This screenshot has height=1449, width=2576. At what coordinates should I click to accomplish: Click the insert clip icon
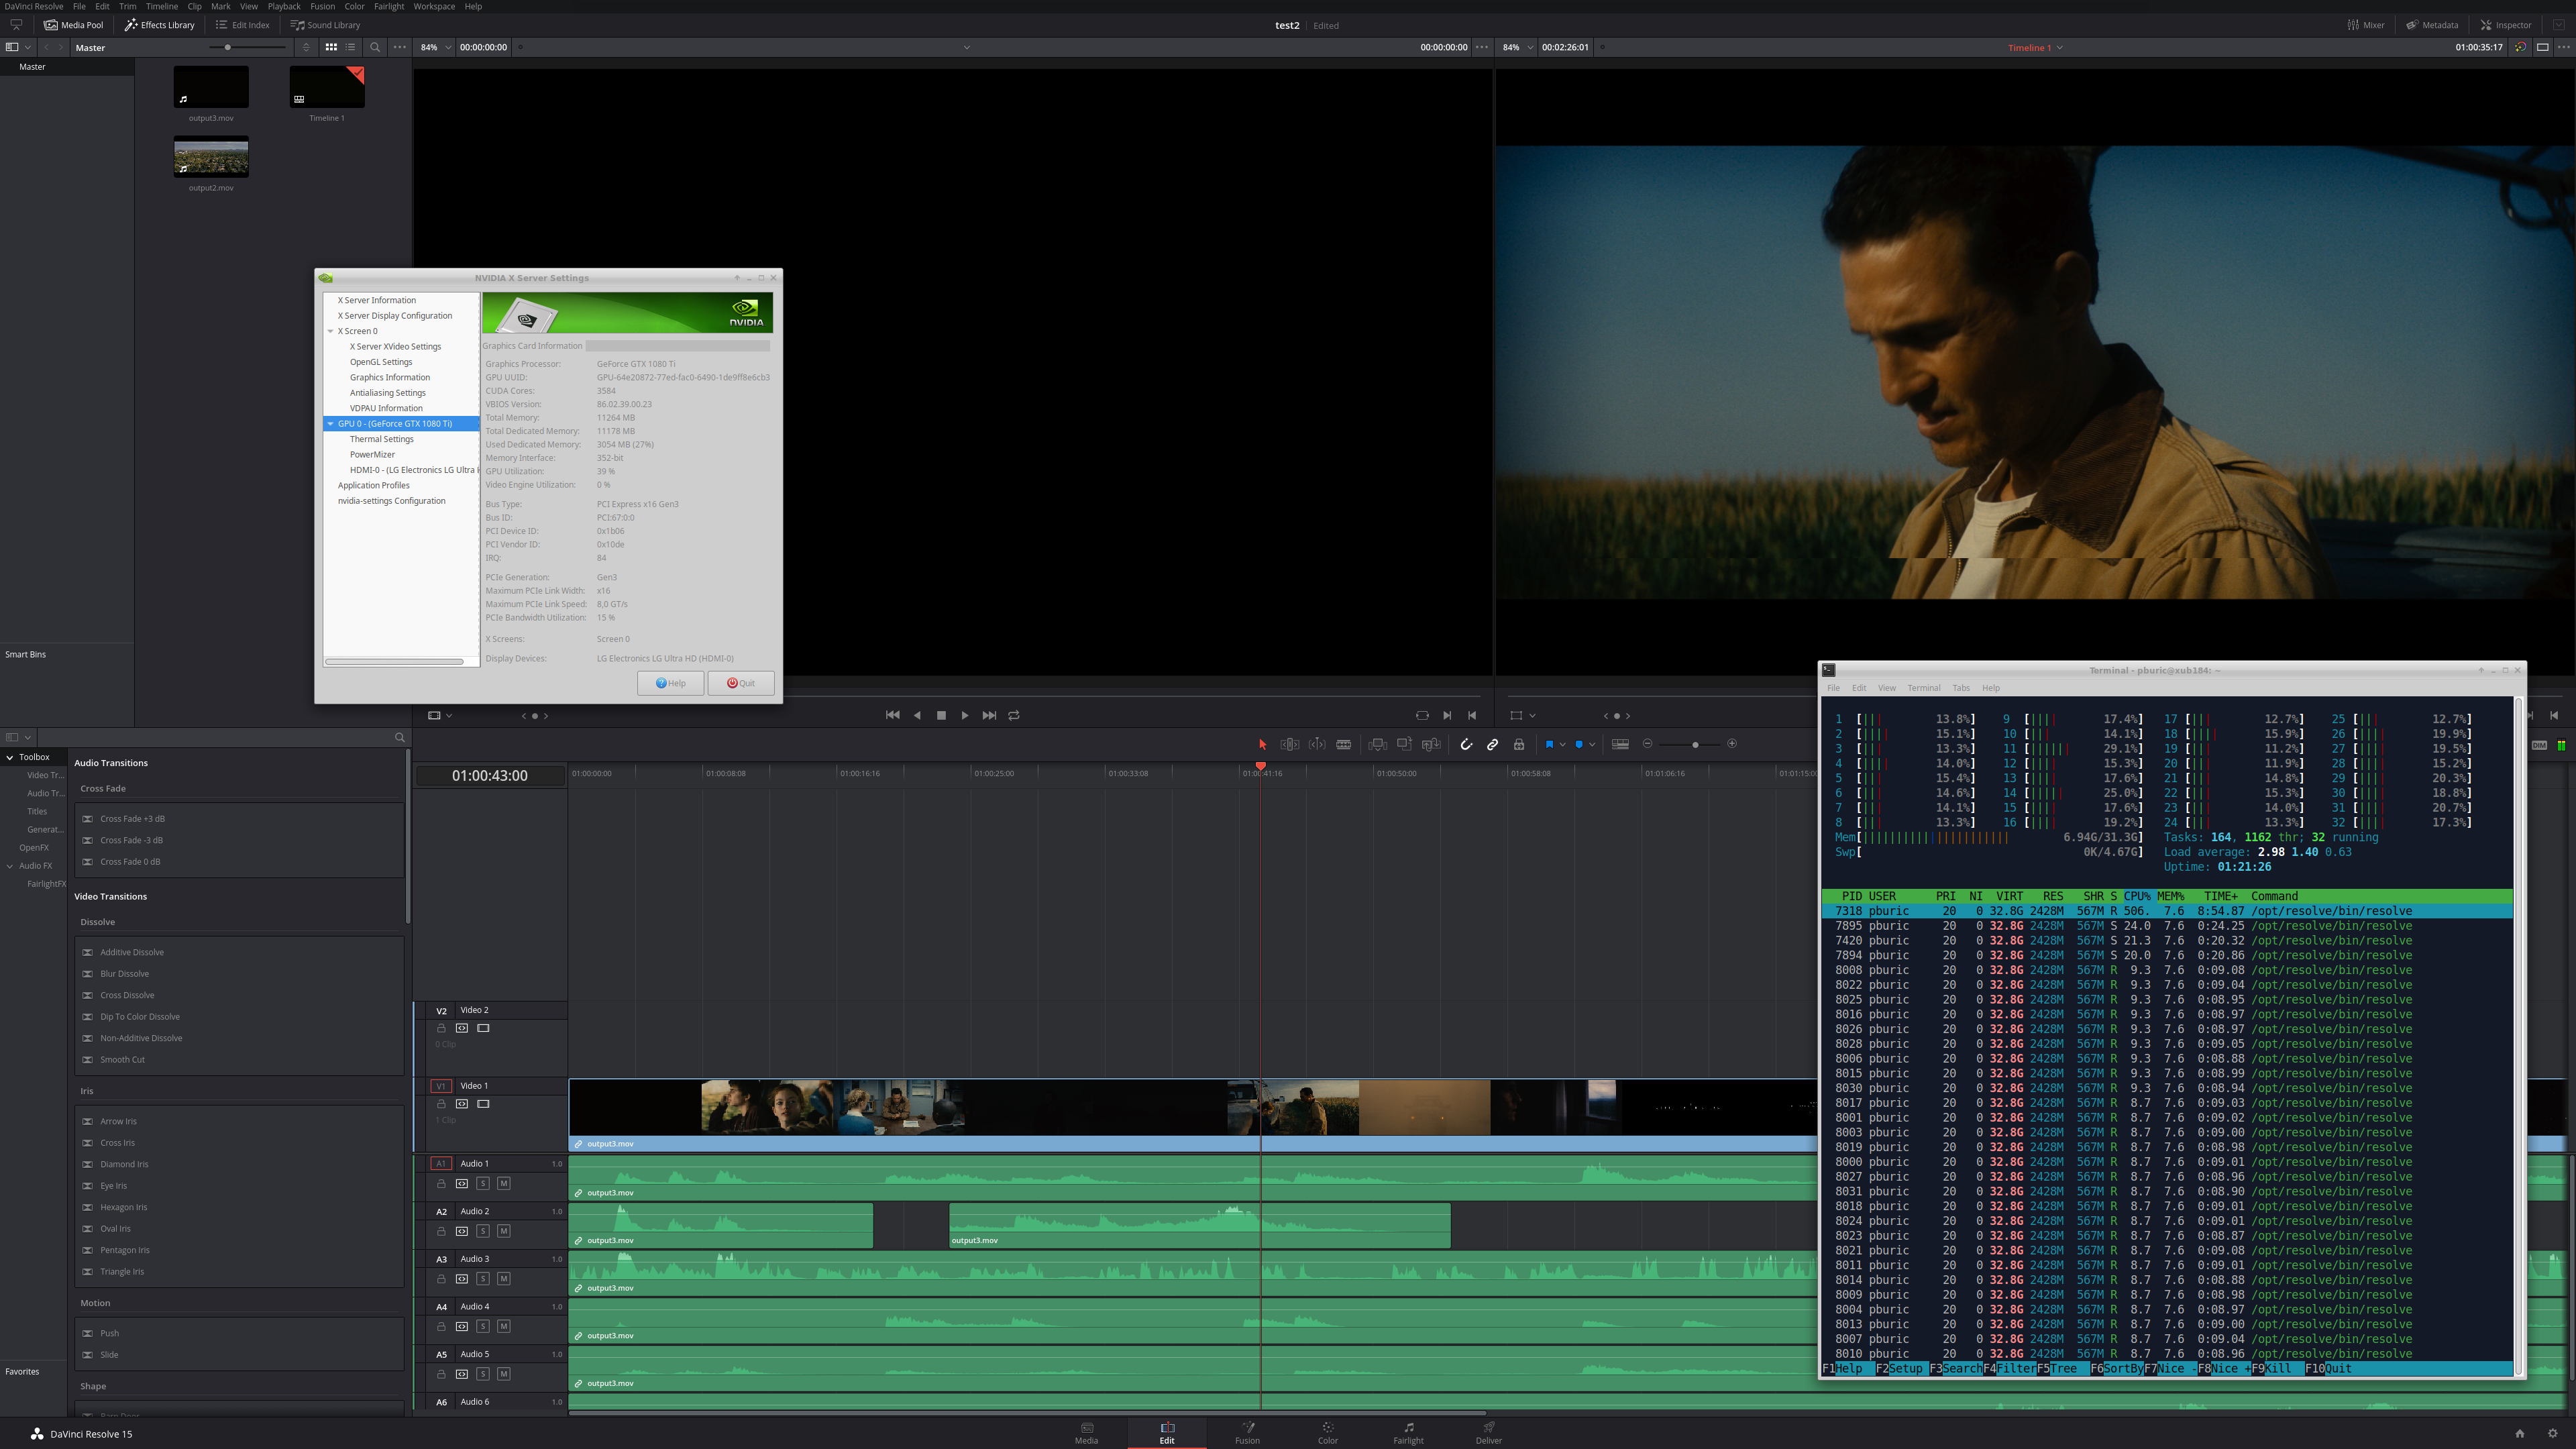click(1377, 744)
